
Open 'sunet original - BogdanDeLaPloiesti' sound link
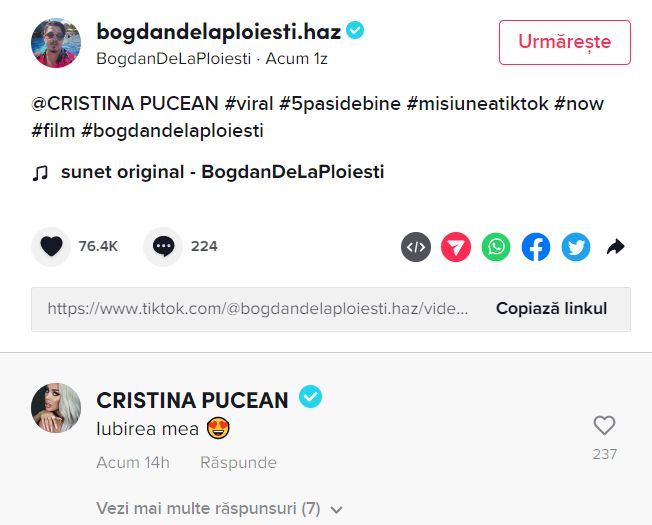(222, 172)
